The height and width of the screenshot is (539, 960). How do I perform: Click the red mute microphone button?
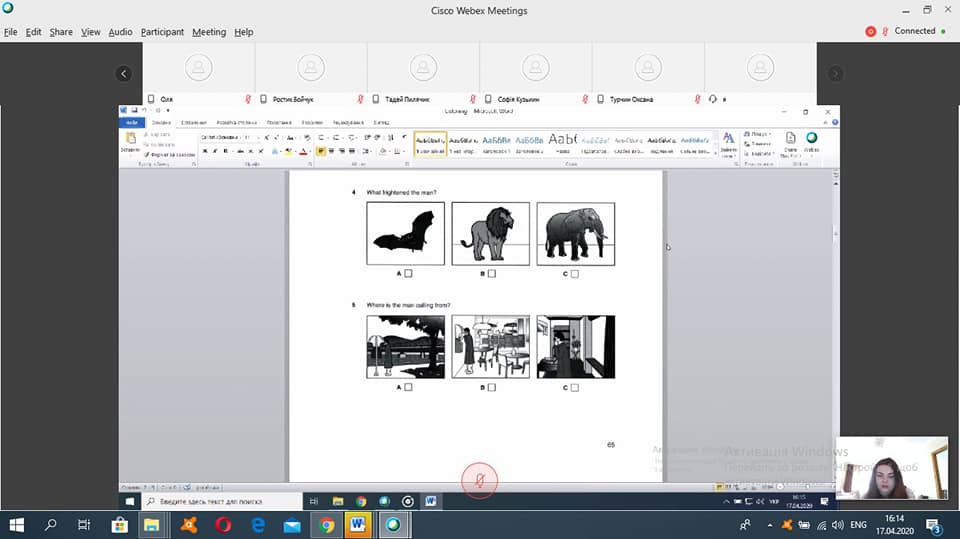point(479,480)
